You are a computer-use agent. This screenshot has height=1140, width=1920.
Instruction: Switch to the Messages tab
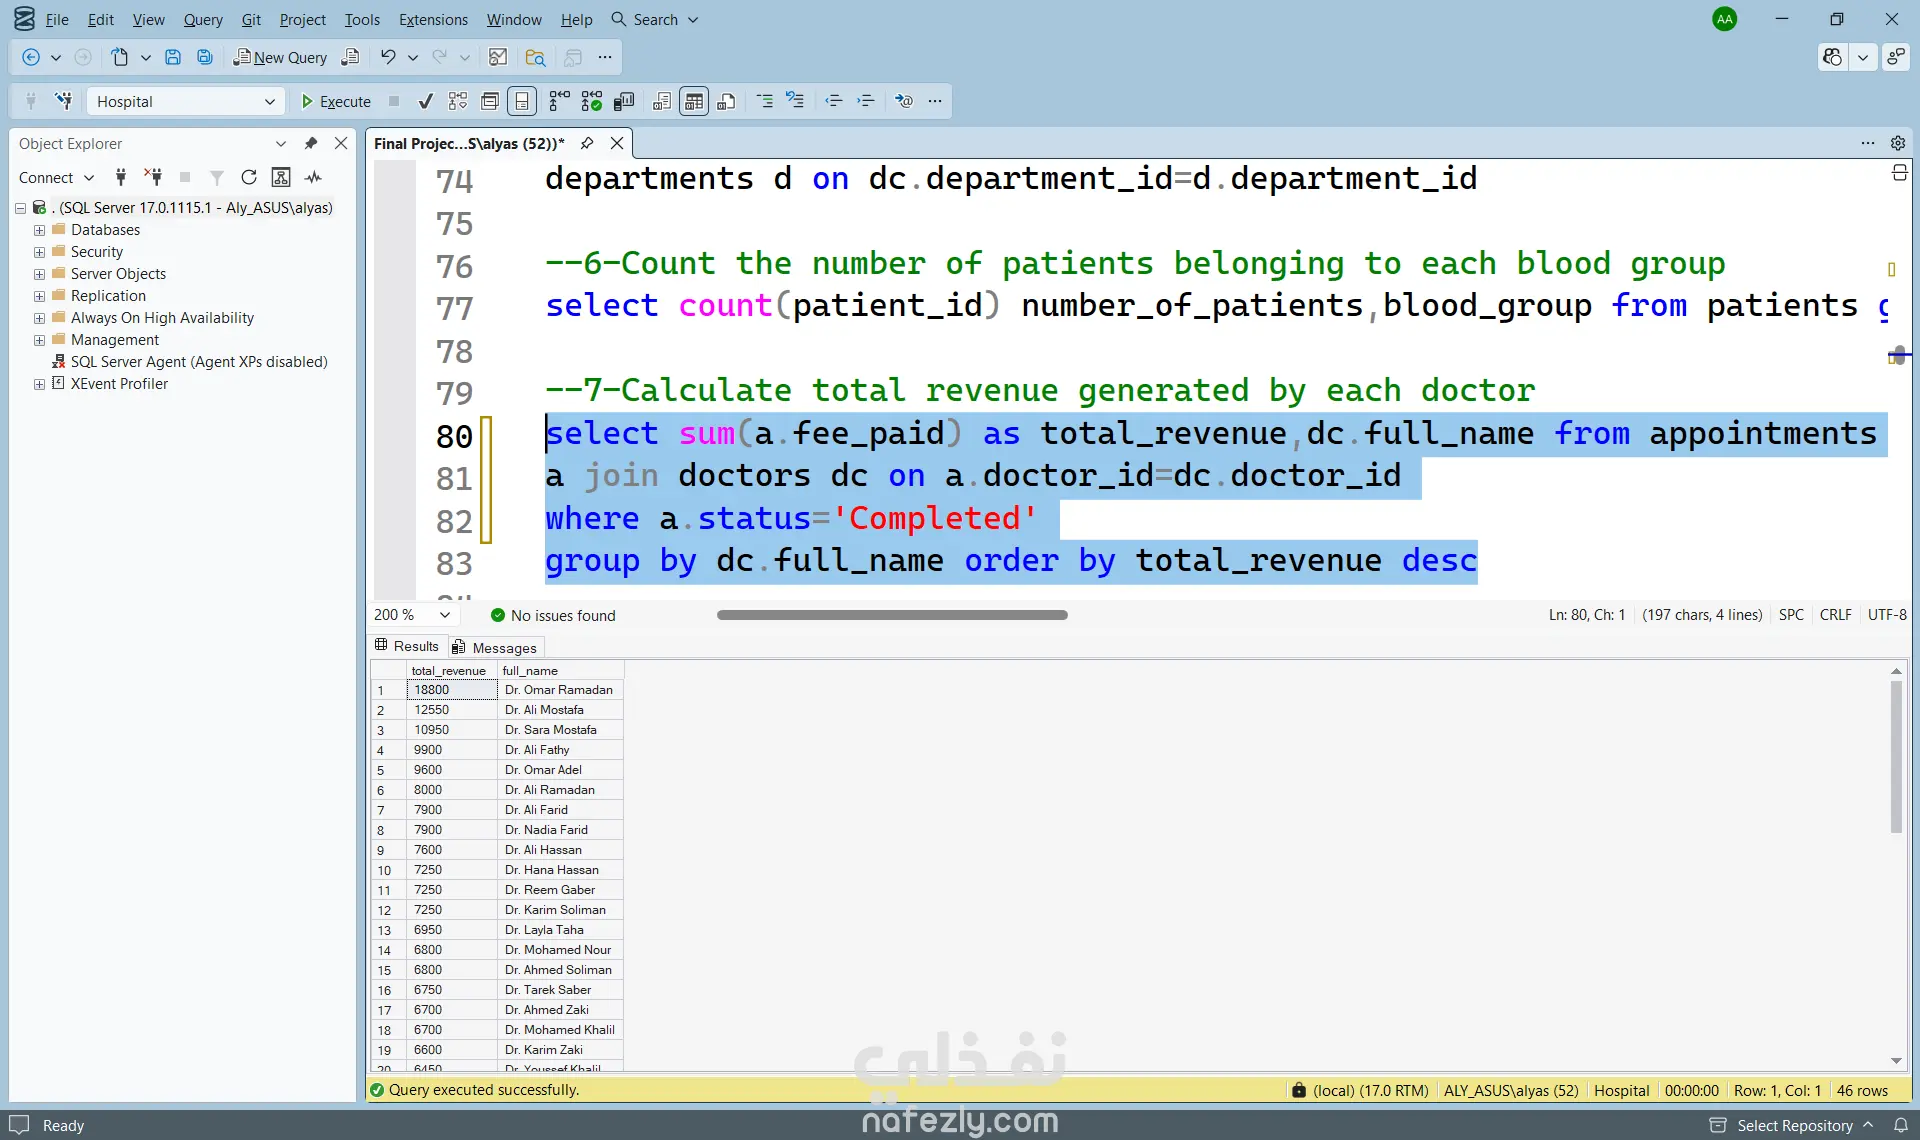click(495, 647)
